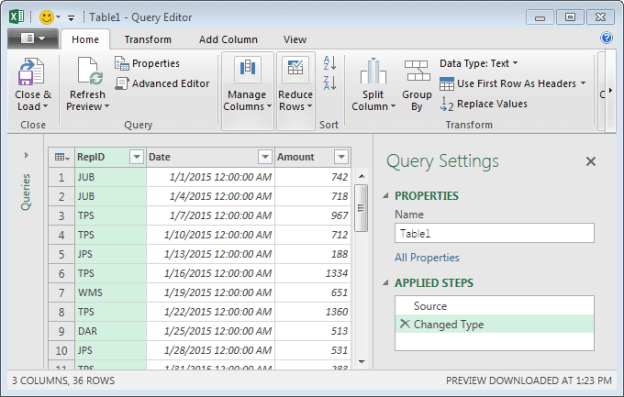This screenshot has height=397, width=624.
Task: Select row number 7 header
Action: 61,293
